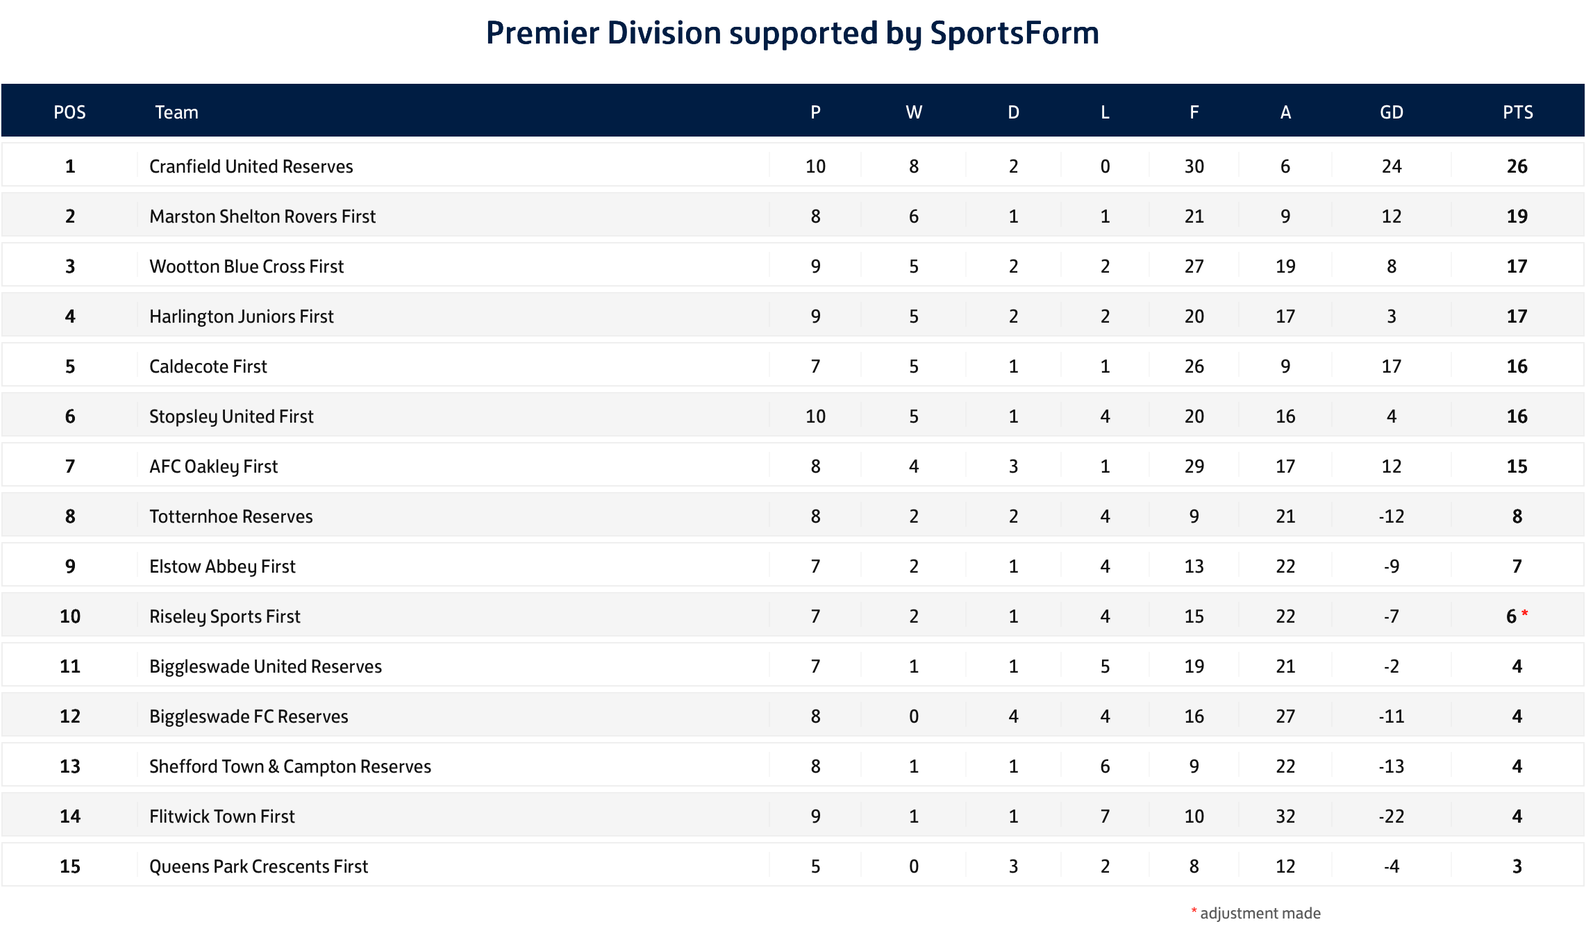Select Biggleswade FC Reserves team
Viewport: 1586px width, 949px height.
pos(248,716)
